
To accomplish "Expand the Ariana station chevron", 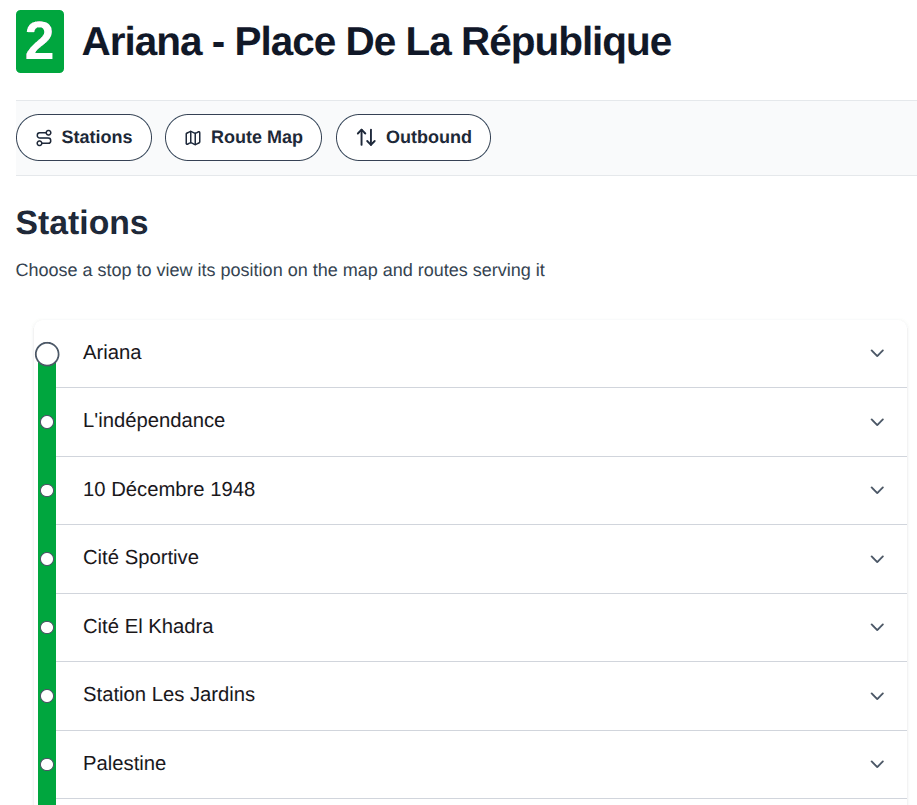I will [x=877, y=353].
